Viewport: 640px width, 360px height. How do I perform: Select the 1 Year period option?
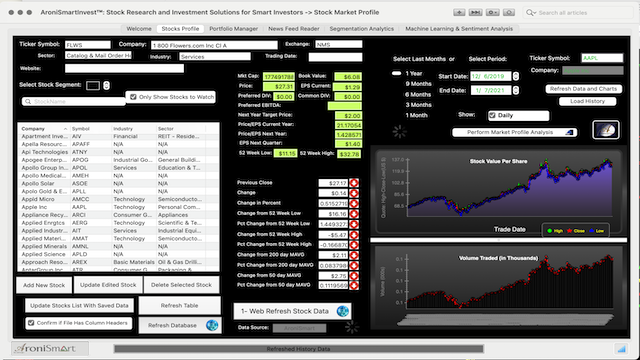pyautogui.click(x=413, y=73)
